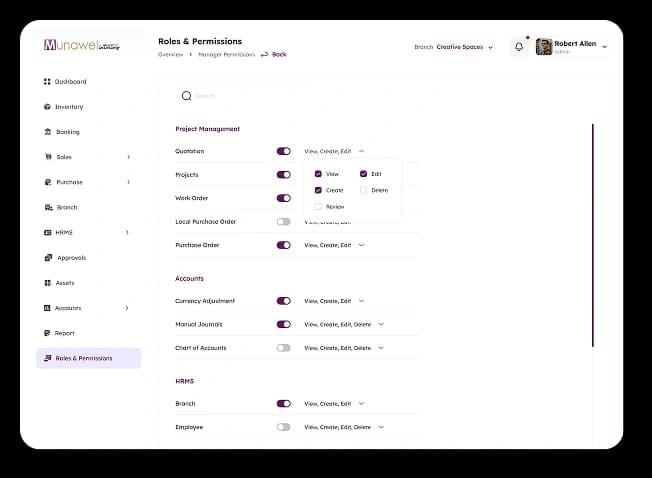
Task: Toggle the Manual Journals switch
Action: (284, 324)
